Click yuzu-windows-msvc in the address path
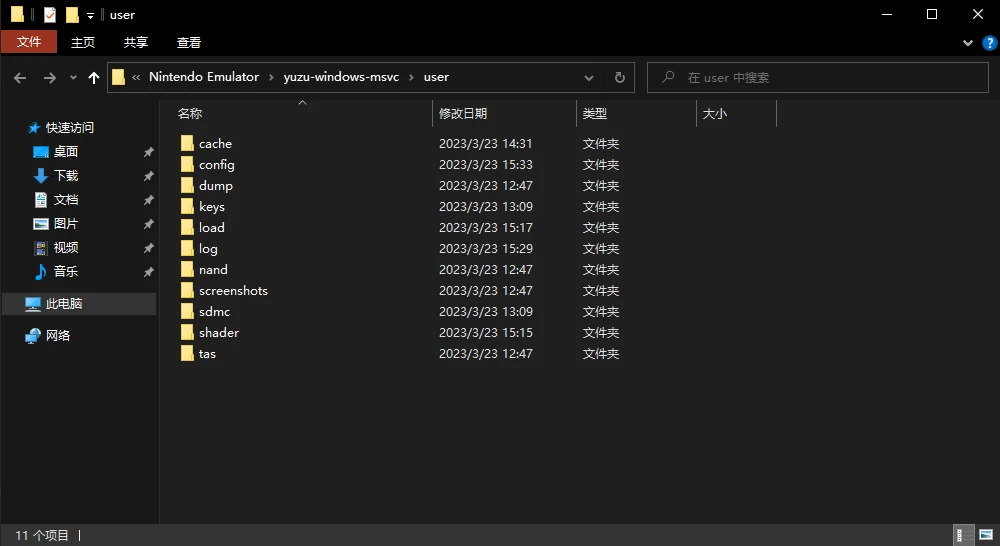The height and width of the screenshot is (546, 1000). [x=341, y=77]
